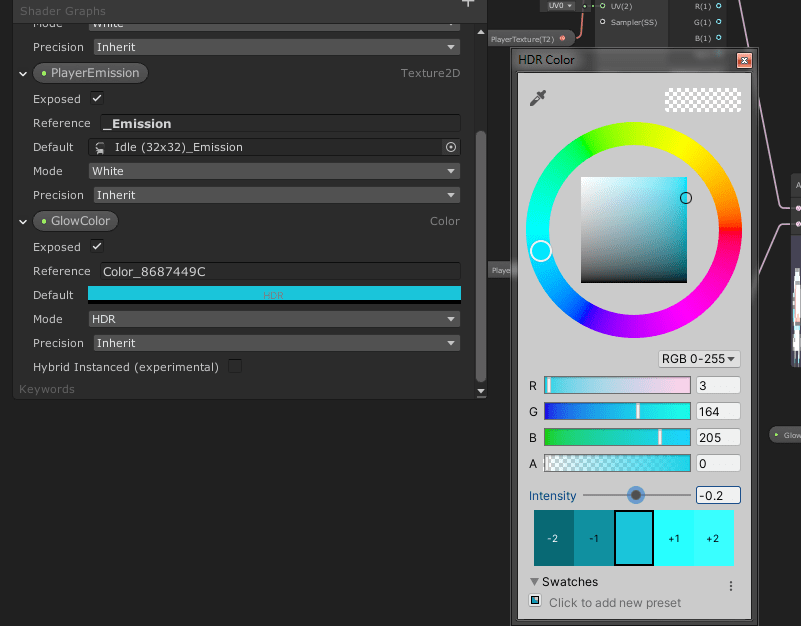Click the Shader Graphs panel scrollbar
Screen dimensions: 801x626
tap(481, 250)
